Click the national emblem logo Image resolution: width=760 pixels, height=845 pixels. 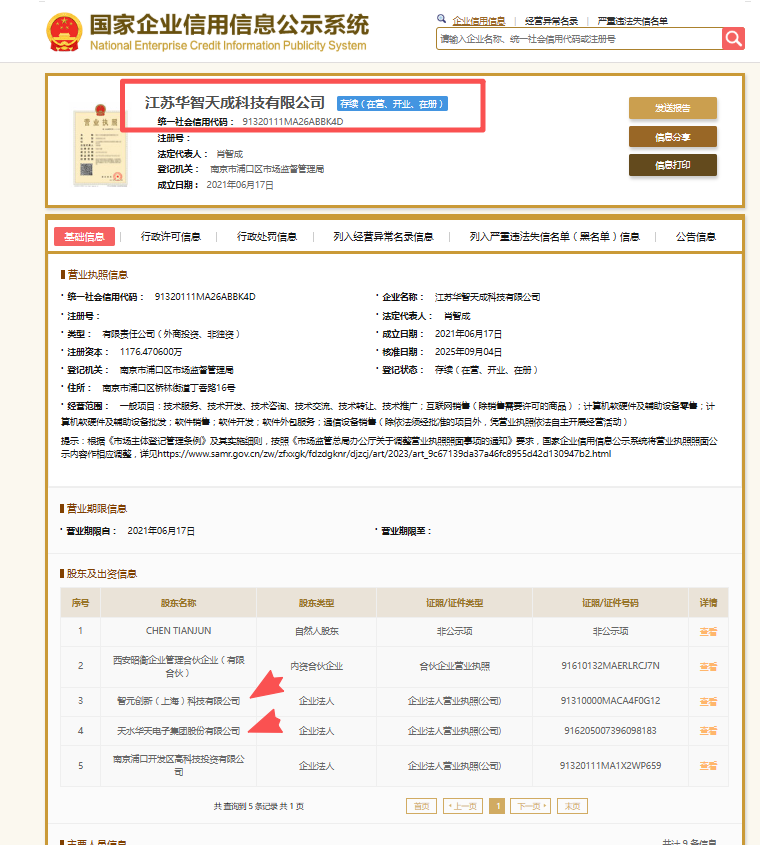tap(64, 32)
